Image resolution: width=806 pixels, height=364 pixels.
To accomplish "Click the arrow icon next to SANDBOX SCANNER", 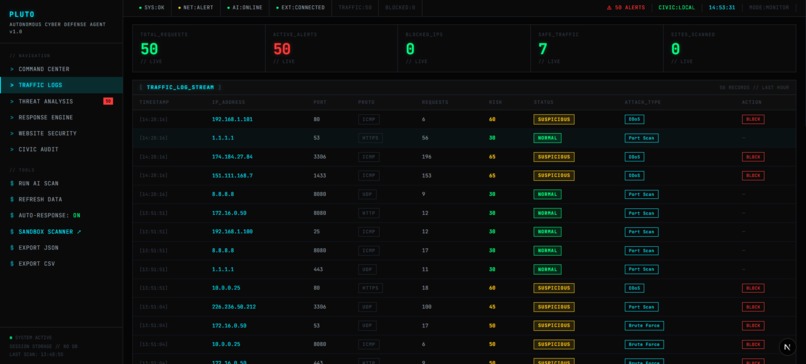I will [79, 232].
